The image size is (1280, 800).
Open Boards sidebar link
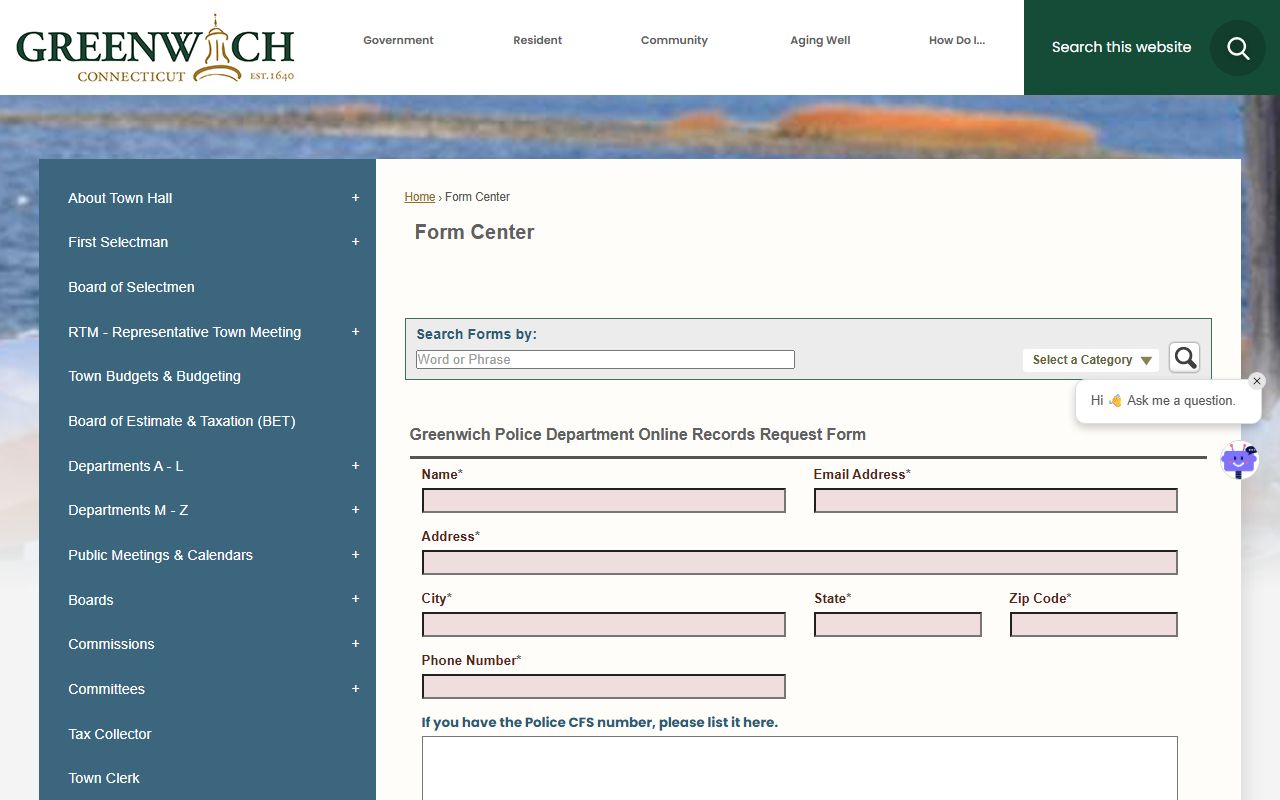point(91,600)
